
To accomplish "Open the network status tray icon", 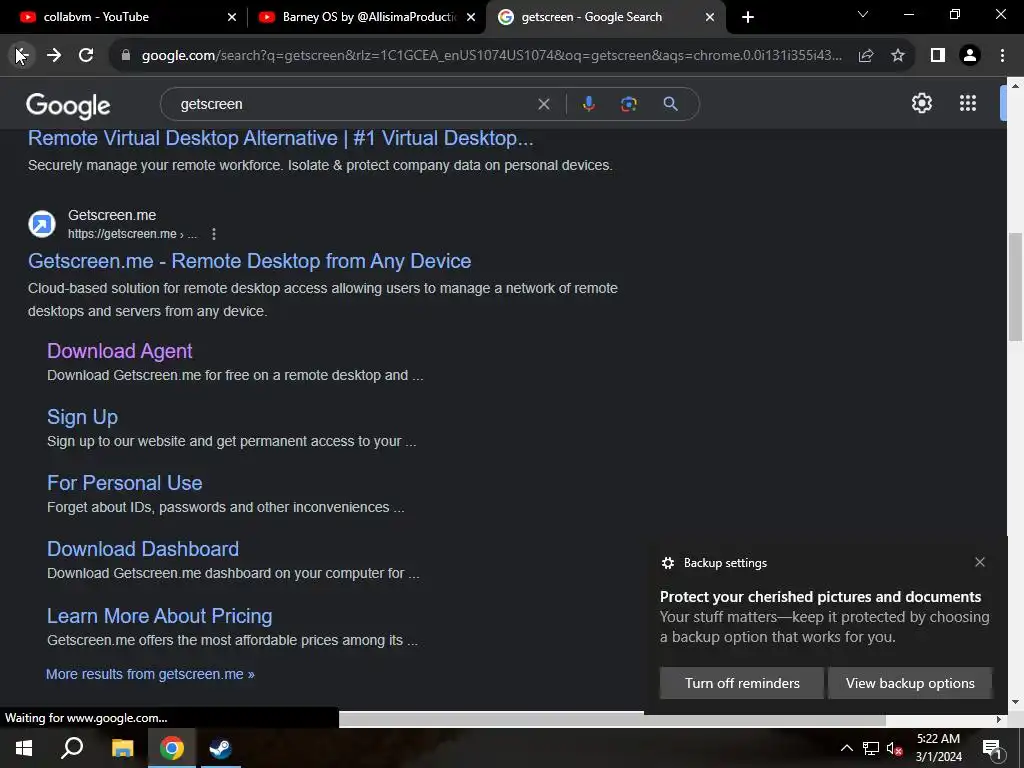I will point(871,748).
